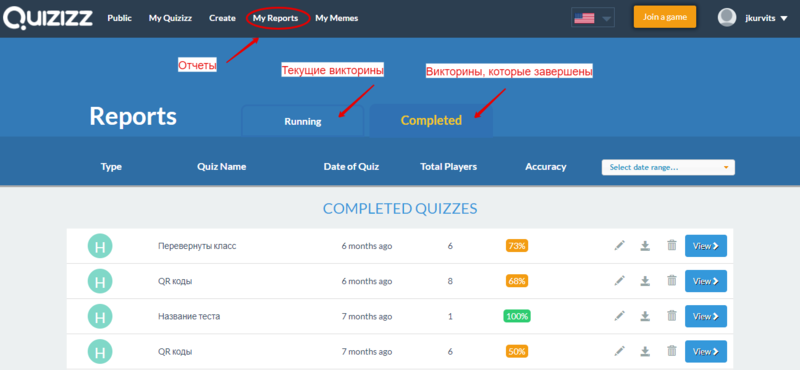Screen dimensions: 800x370
Task: Click the Quizizz logo
Action: click(x=48, y=18)
